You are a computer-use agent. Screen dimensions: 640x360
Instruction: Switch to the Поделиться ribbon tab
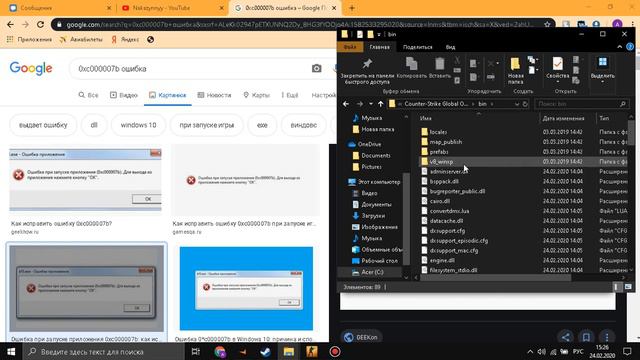point(418,47)
